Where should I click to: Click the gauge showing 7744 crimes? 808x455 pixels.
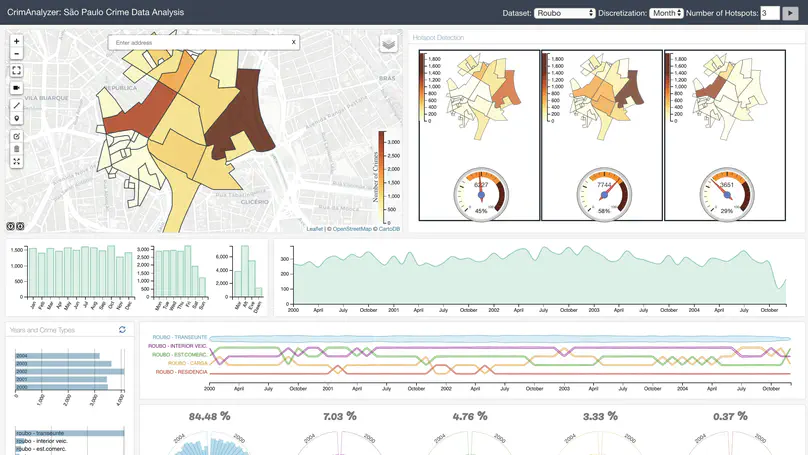604,194
